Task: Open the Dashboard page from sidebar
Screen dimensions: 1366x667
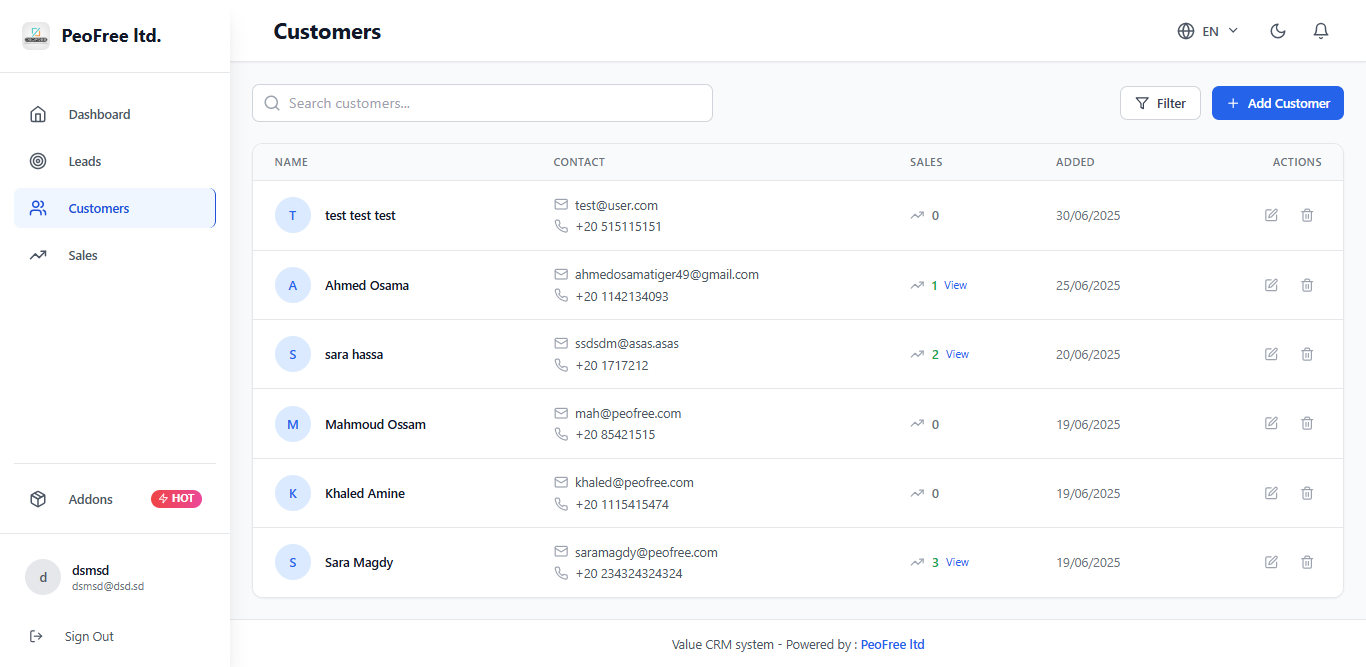Action: [x=99, y=114]
